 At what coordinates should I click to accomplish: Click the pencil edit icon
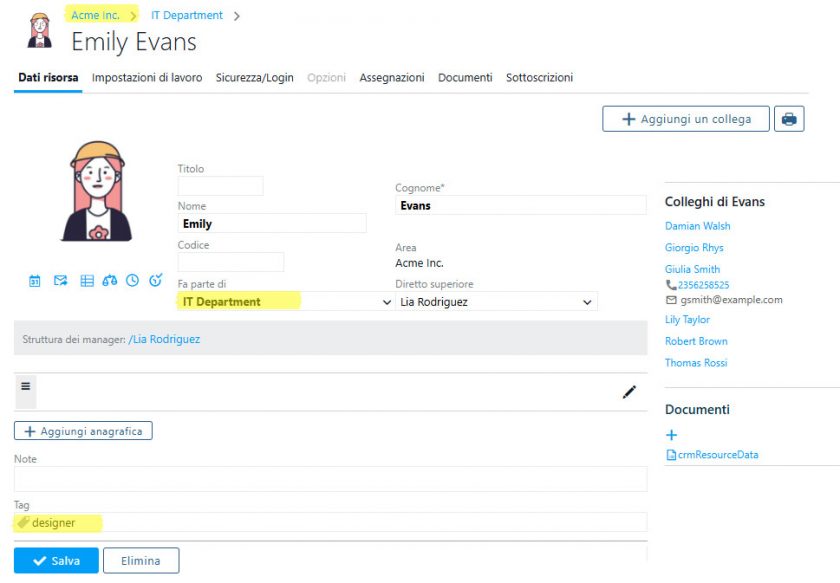pyautogui.click(x=629, y=392)
